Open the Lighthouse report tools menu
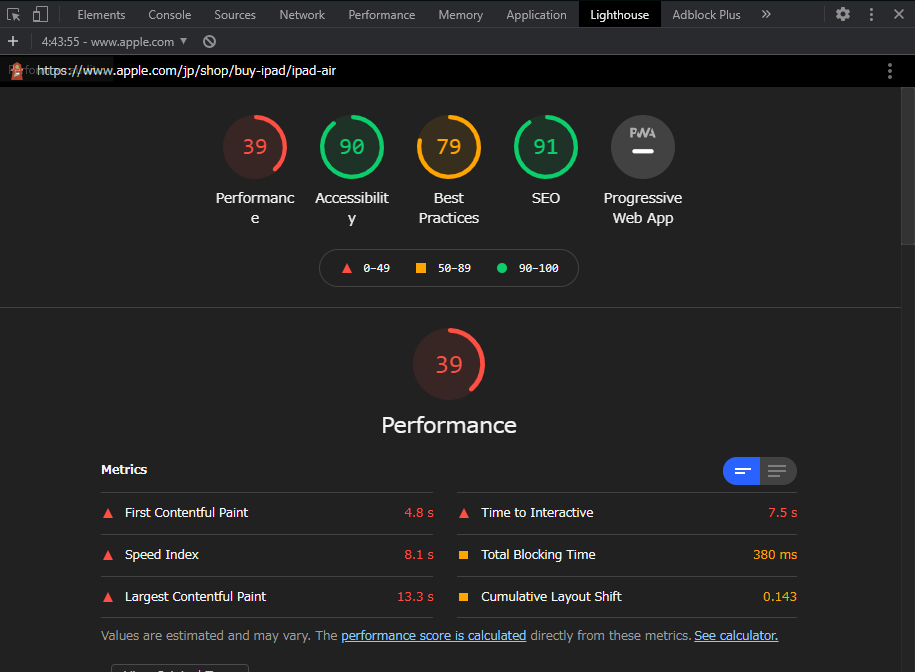Viewport: 915px width, 672px height. (x=889, y=71)
